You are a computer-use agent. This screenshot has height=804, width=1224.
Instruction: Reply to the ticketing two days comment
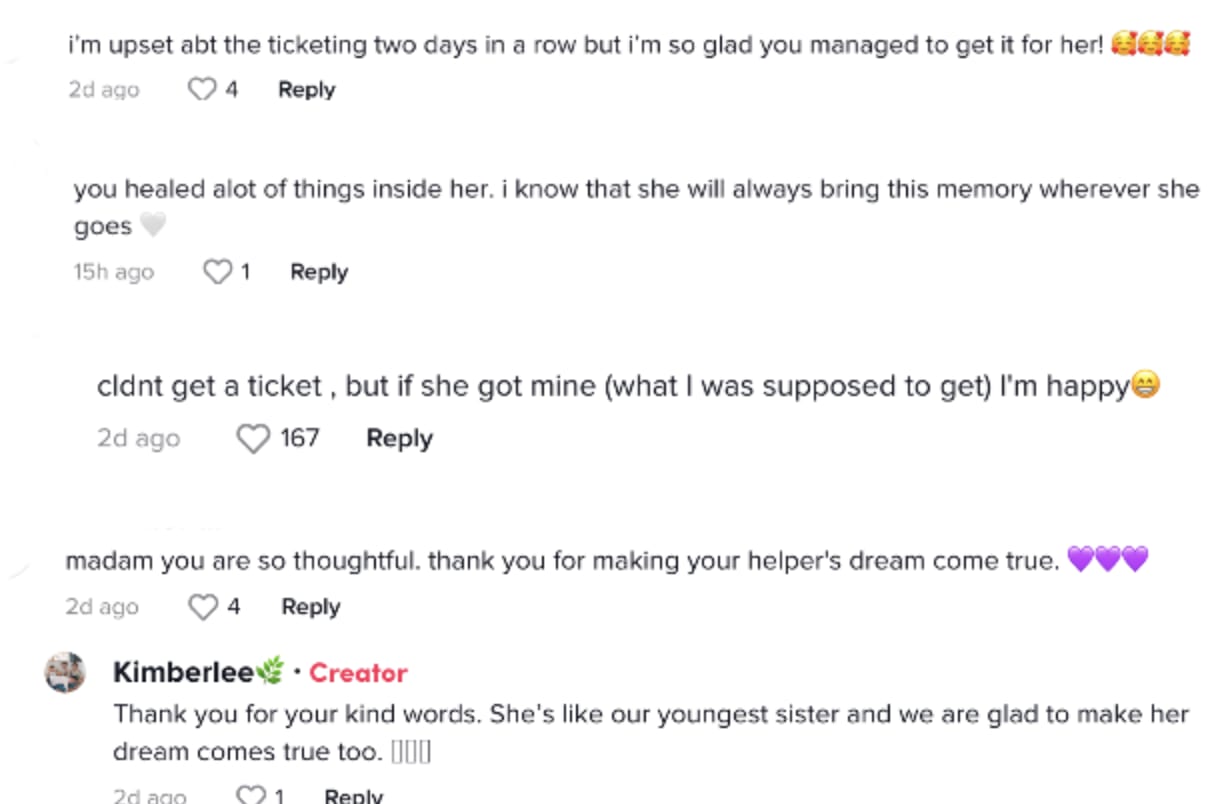tap(306, 90)
